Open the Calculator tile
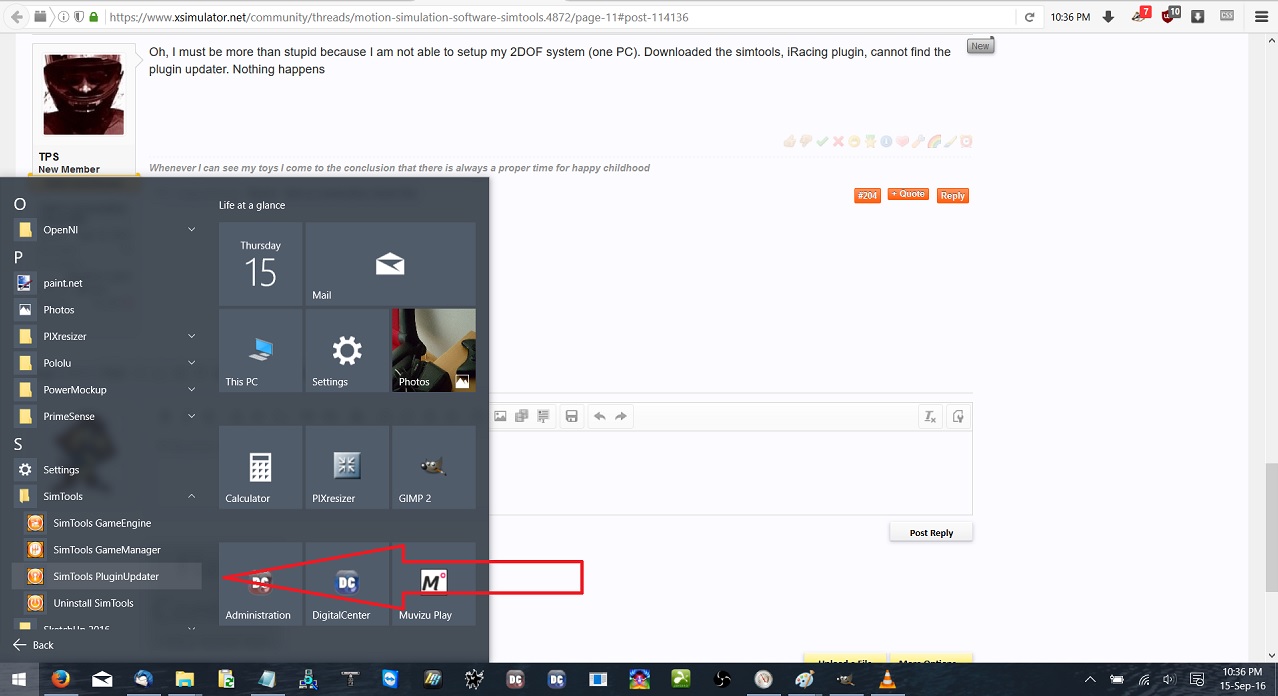The image size is (1278, 696). pos(260,467)
